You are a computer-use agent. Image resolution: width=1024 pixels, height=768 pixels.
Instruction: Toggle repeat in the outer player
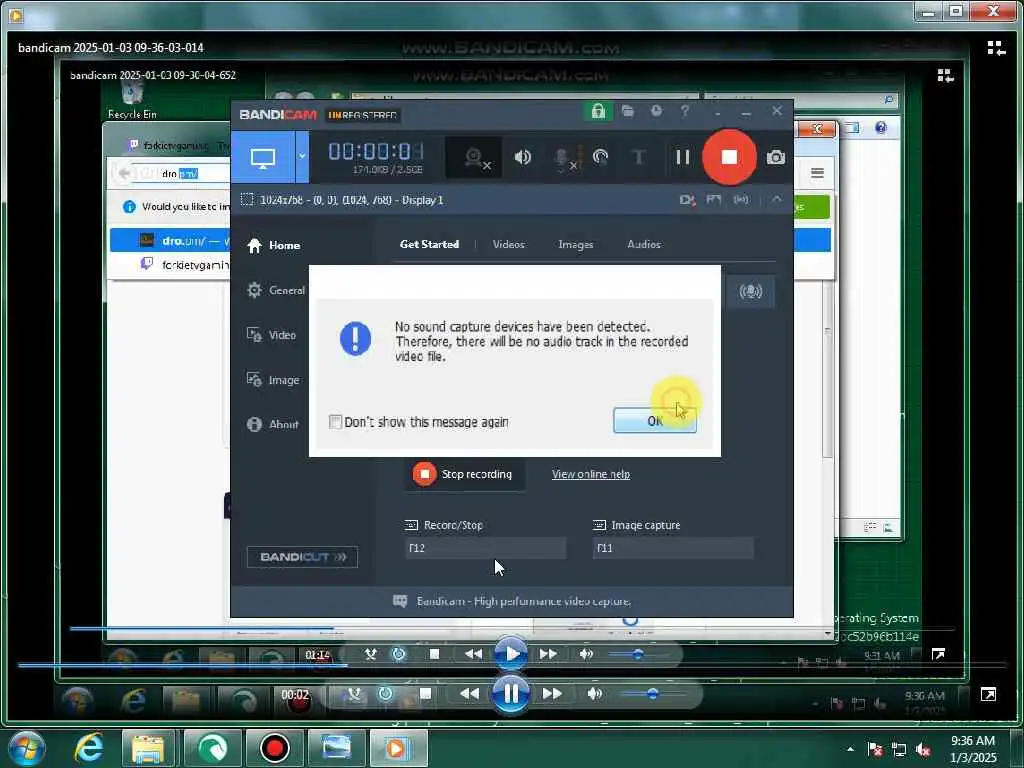(385, 694)
